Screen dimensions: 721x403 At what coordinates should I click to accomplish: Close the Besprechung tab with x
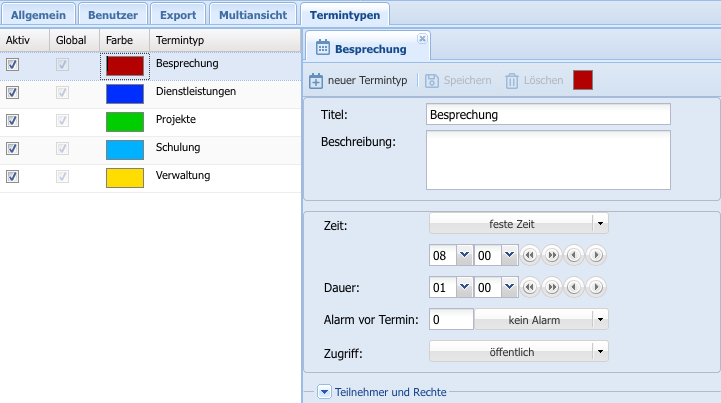pyautogui.click(x=422, y=38)
